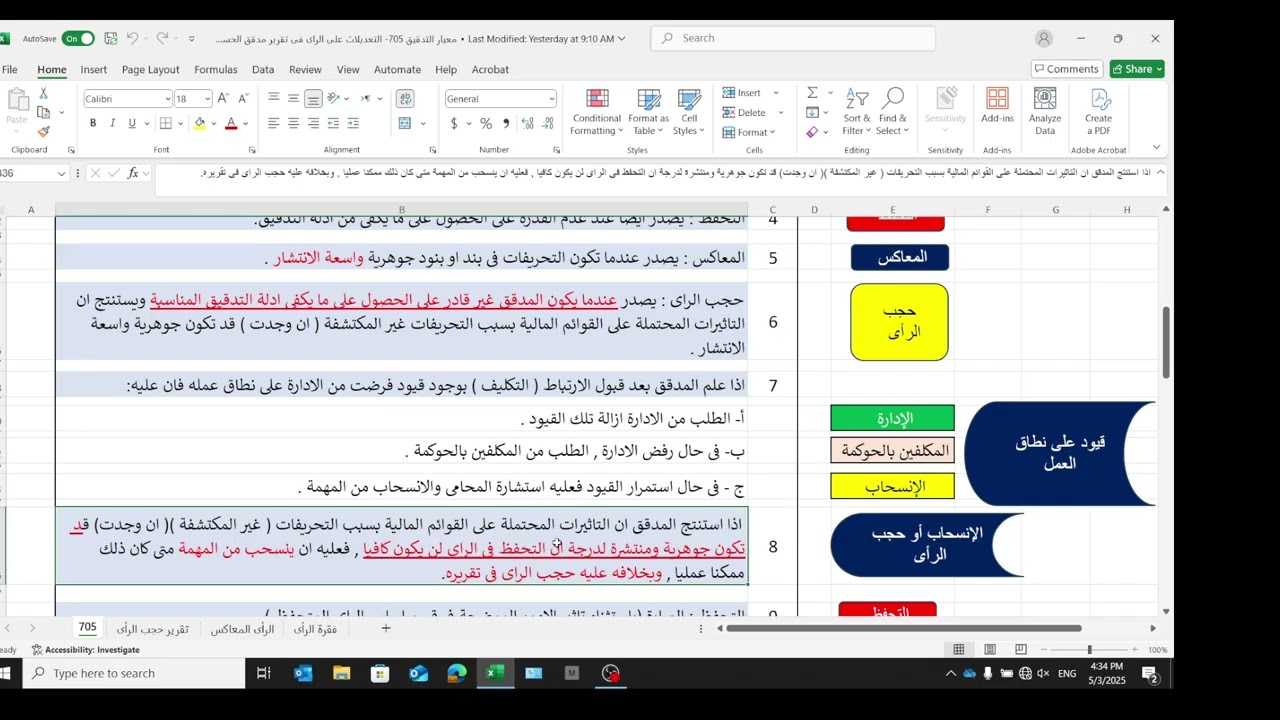
Task: Open Format as Table gallery
Action: [x=648, y=112]
